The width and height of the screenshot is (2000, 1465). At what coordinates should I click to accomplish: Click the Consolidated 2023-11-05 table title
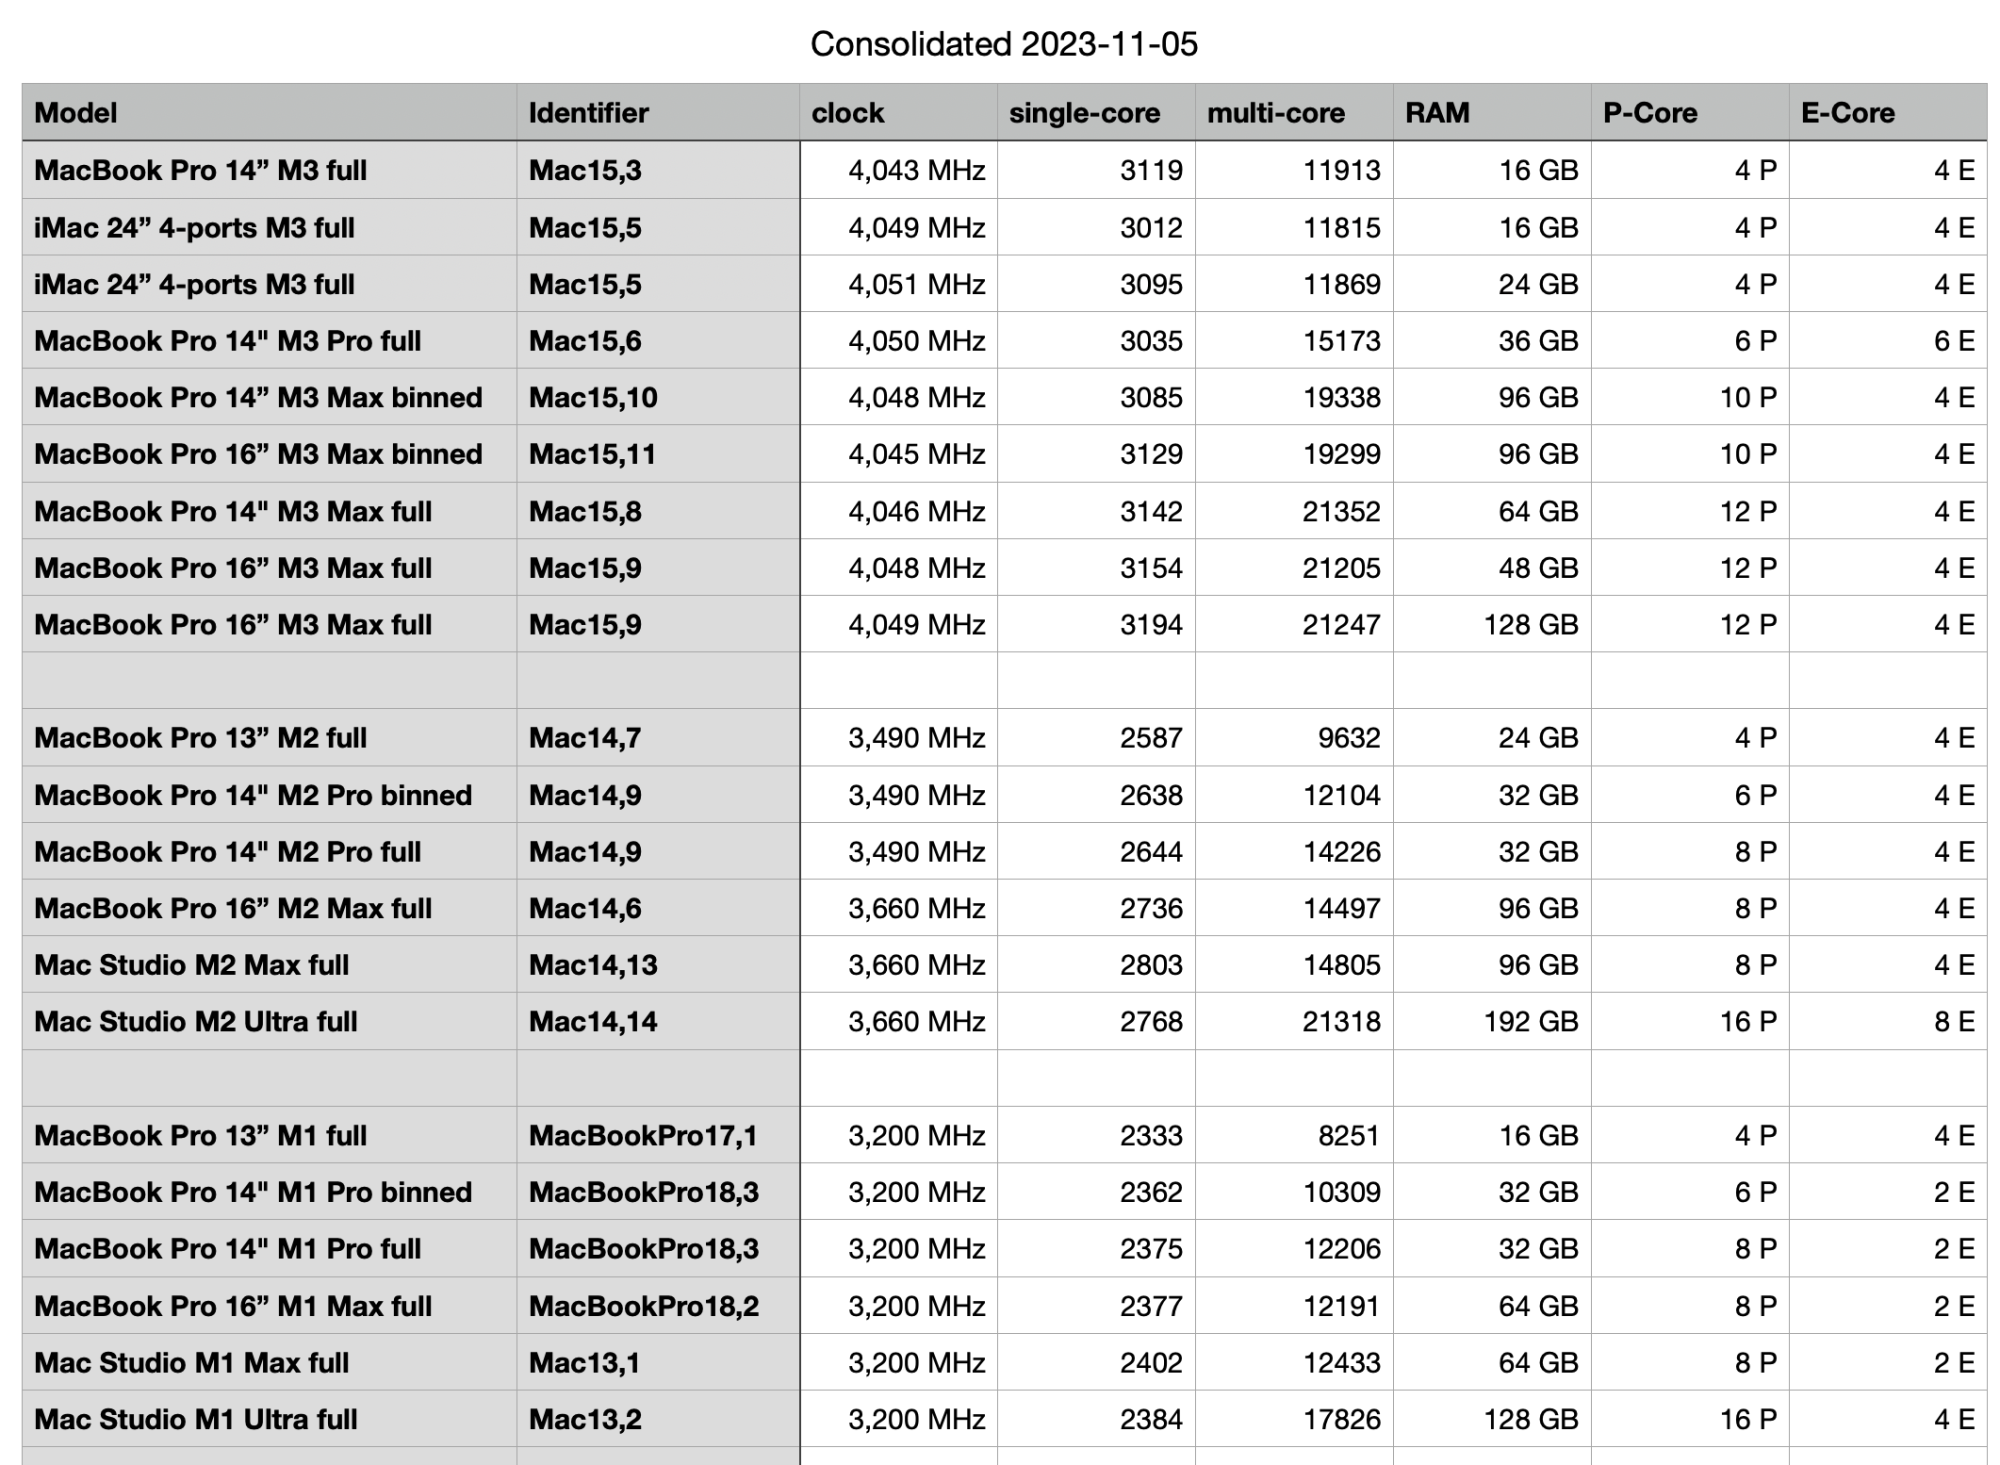(1003, 44)
